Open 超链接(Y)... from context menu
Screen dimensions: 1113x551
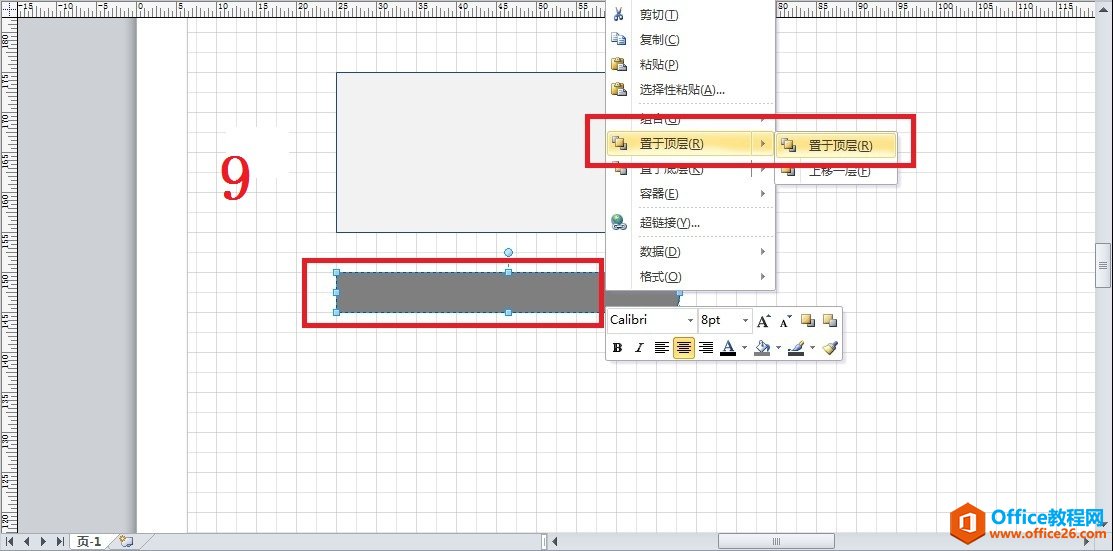669,223
